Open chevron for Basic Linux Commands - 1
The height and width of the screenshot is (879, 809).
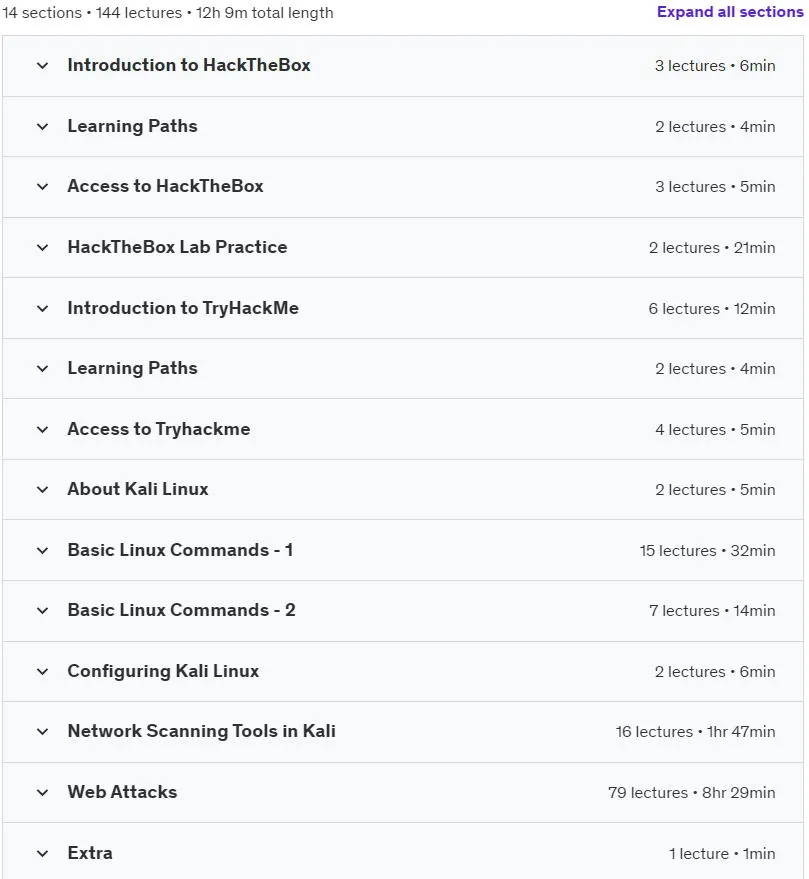coord(42,550)
